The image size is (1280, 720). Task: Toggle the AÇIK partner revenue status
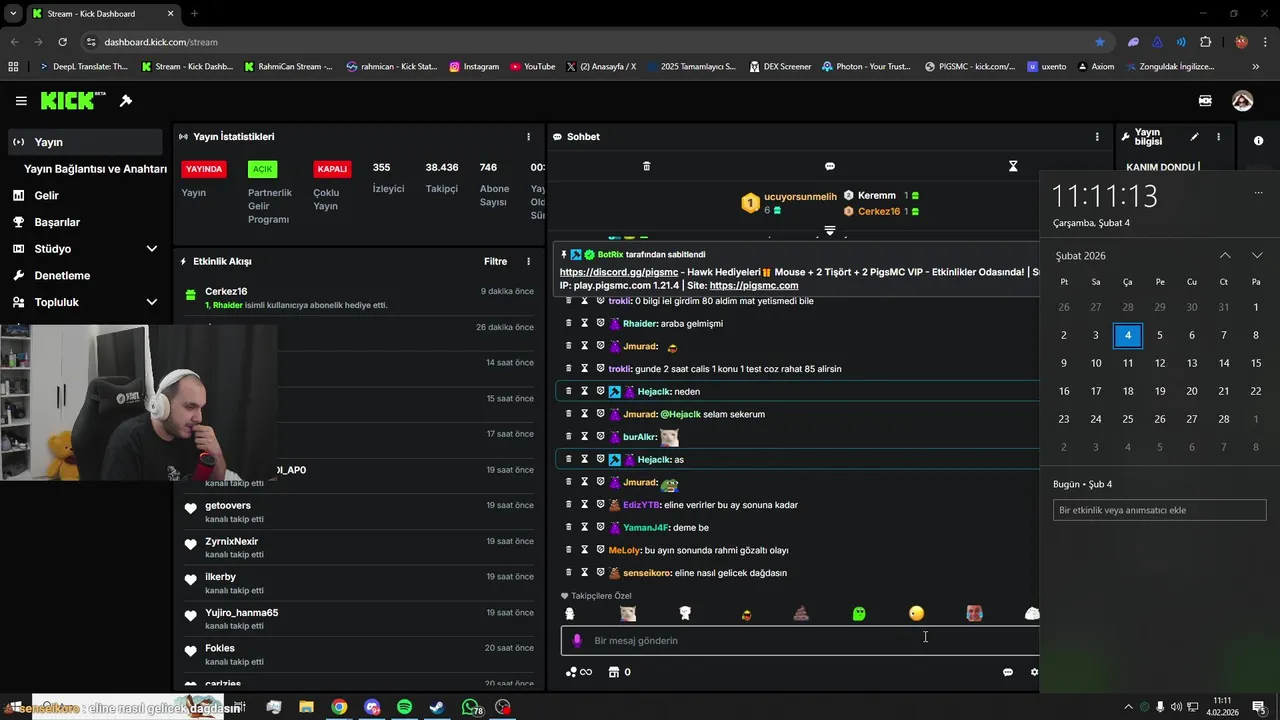coord(262,169)
